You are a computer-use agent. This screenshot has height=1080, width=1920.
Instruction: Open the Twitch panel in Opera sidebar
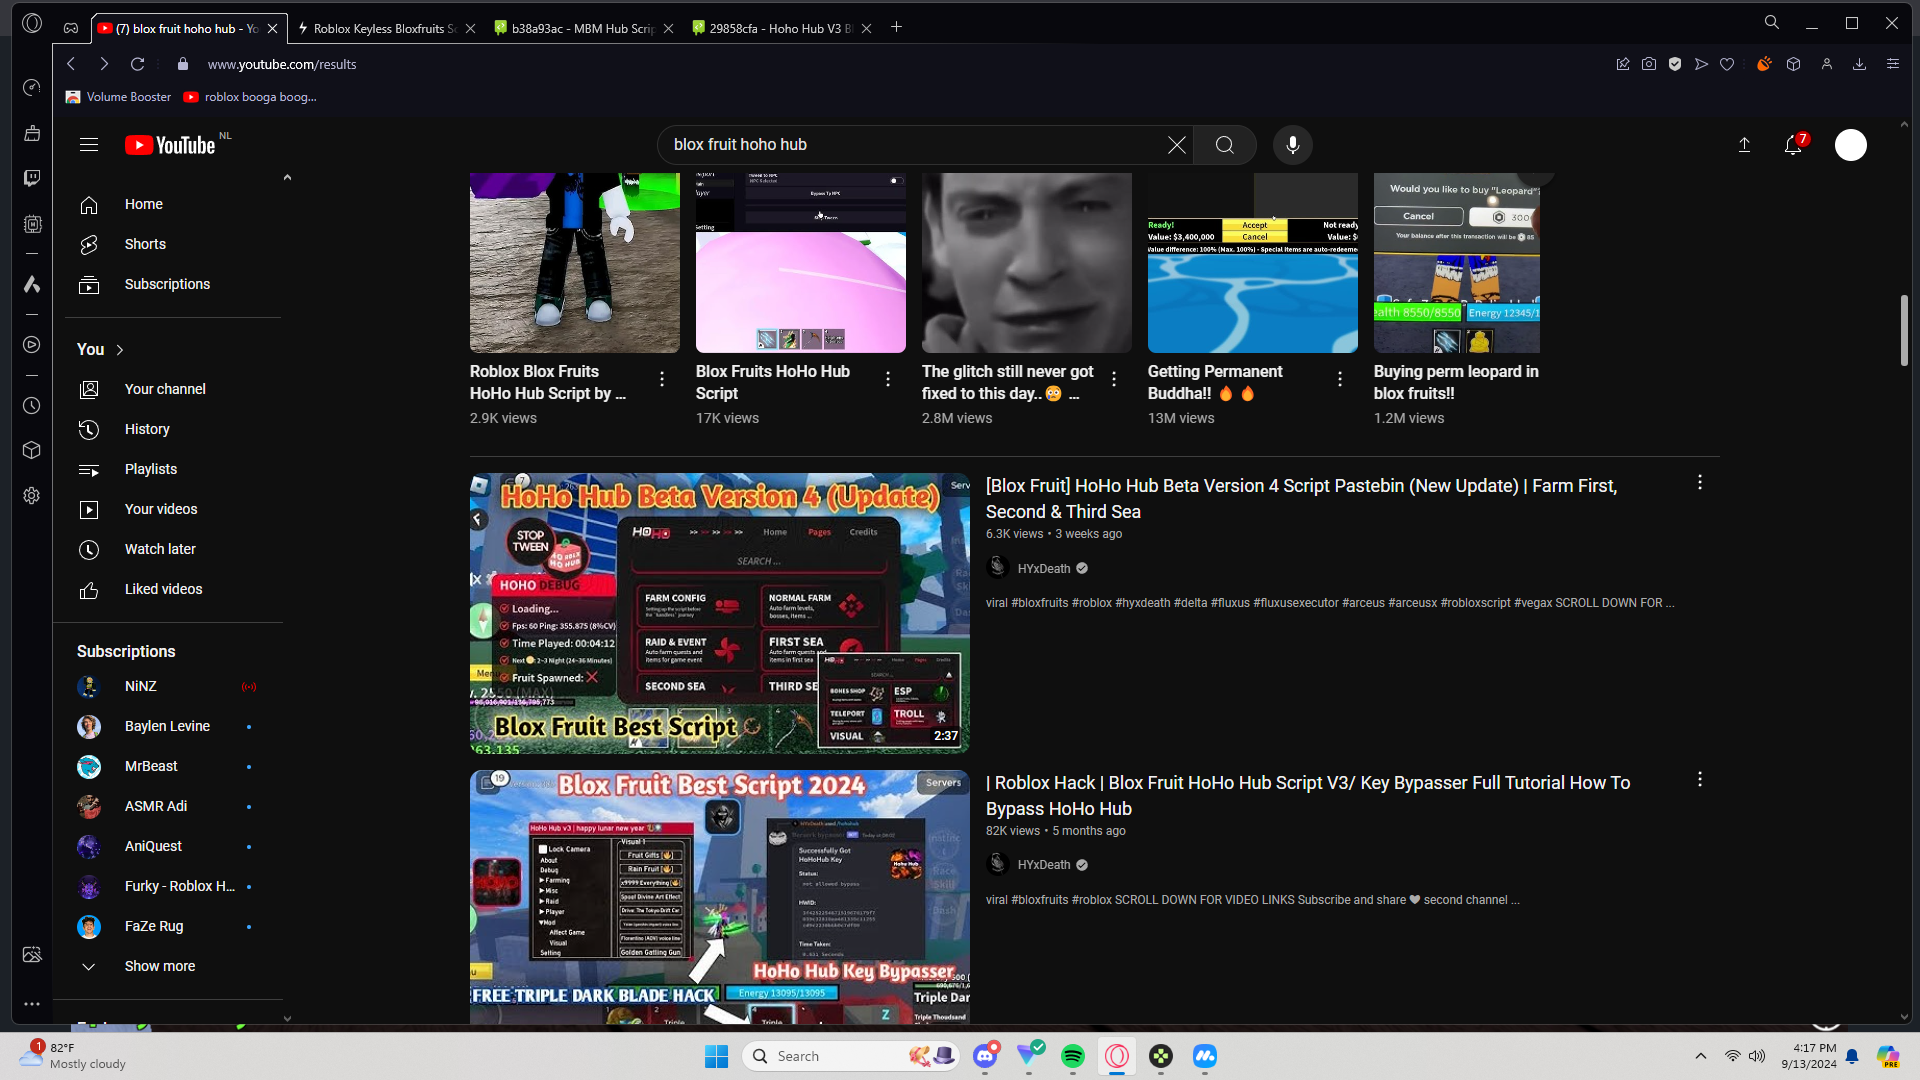pos(32,178)
